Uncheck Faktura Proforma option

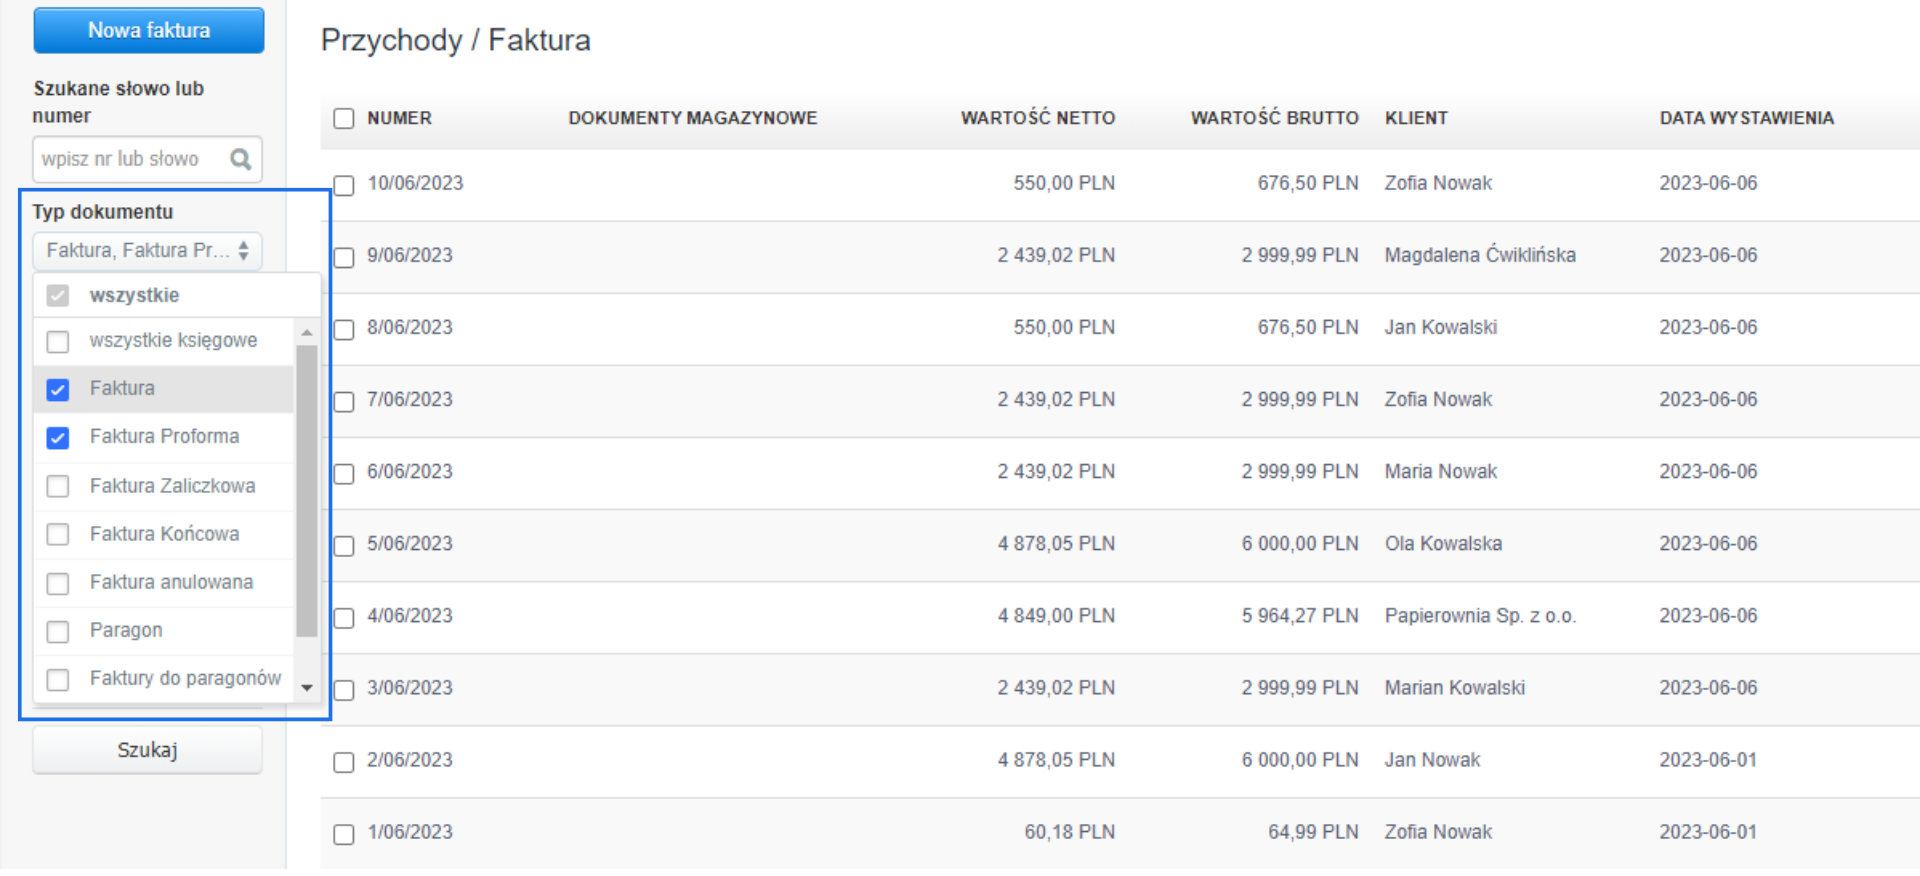coord(58,438)
